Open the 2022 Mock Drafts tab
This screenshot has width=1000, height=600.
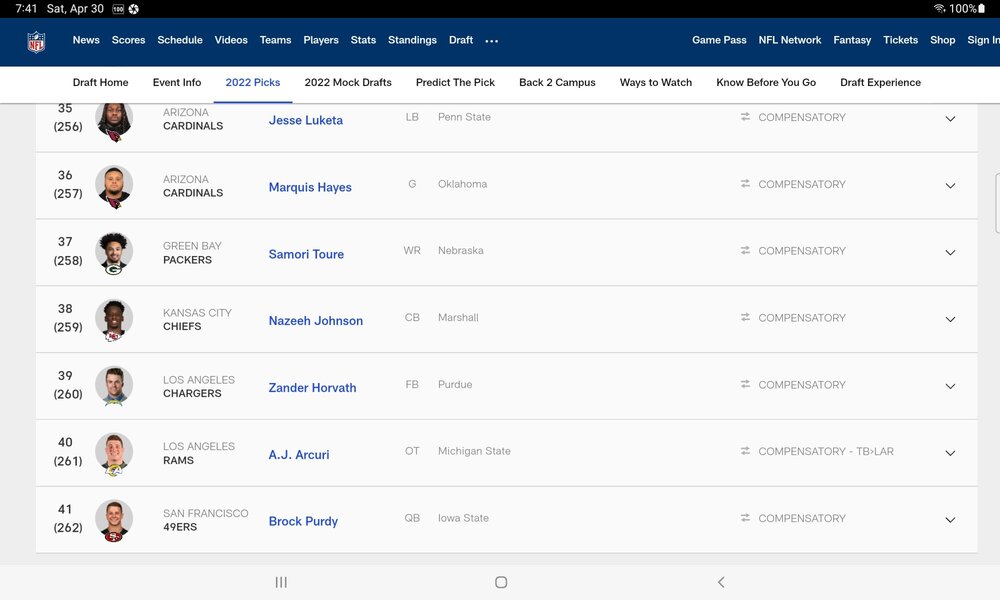(x=348, y=82)
